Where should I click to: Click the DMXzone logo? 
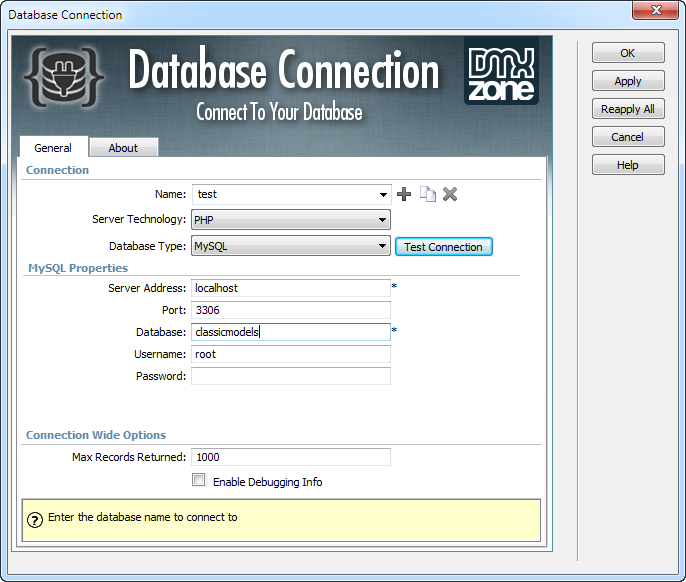coord(501,71)
